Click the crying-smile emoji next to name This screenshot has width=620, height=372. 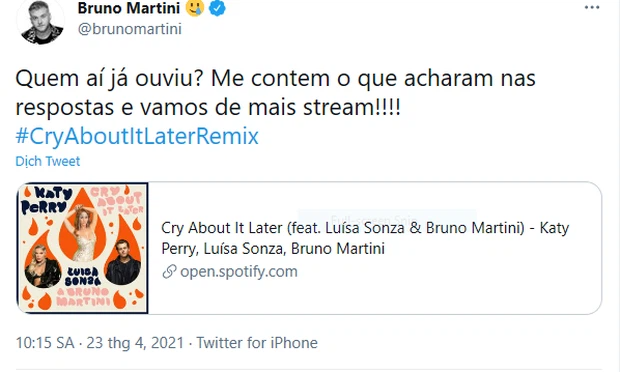(x=195, y=8)
